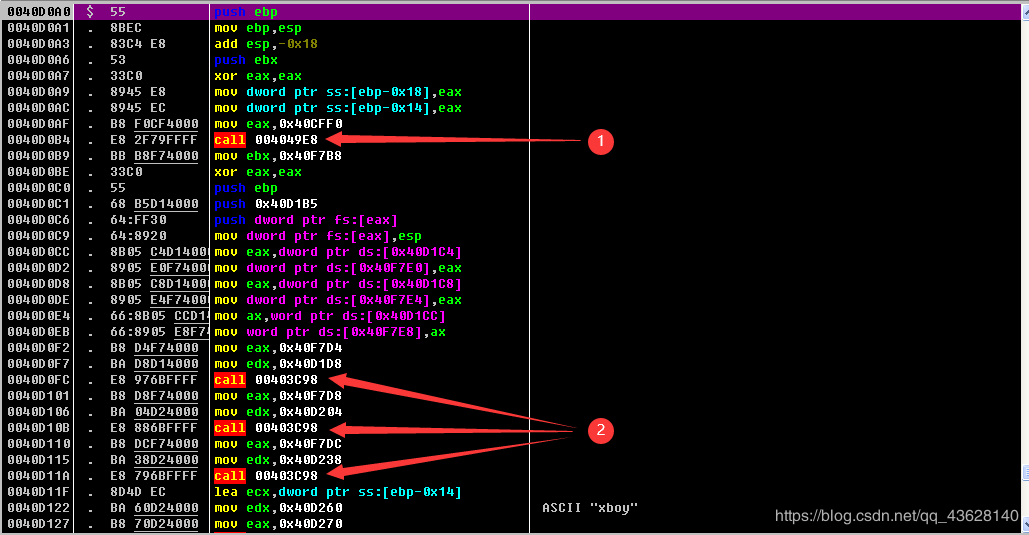Click "mov eax,dword ptr ds:[0x40D1C4]"
The image size is (1029, 535).
coord(338,252)
